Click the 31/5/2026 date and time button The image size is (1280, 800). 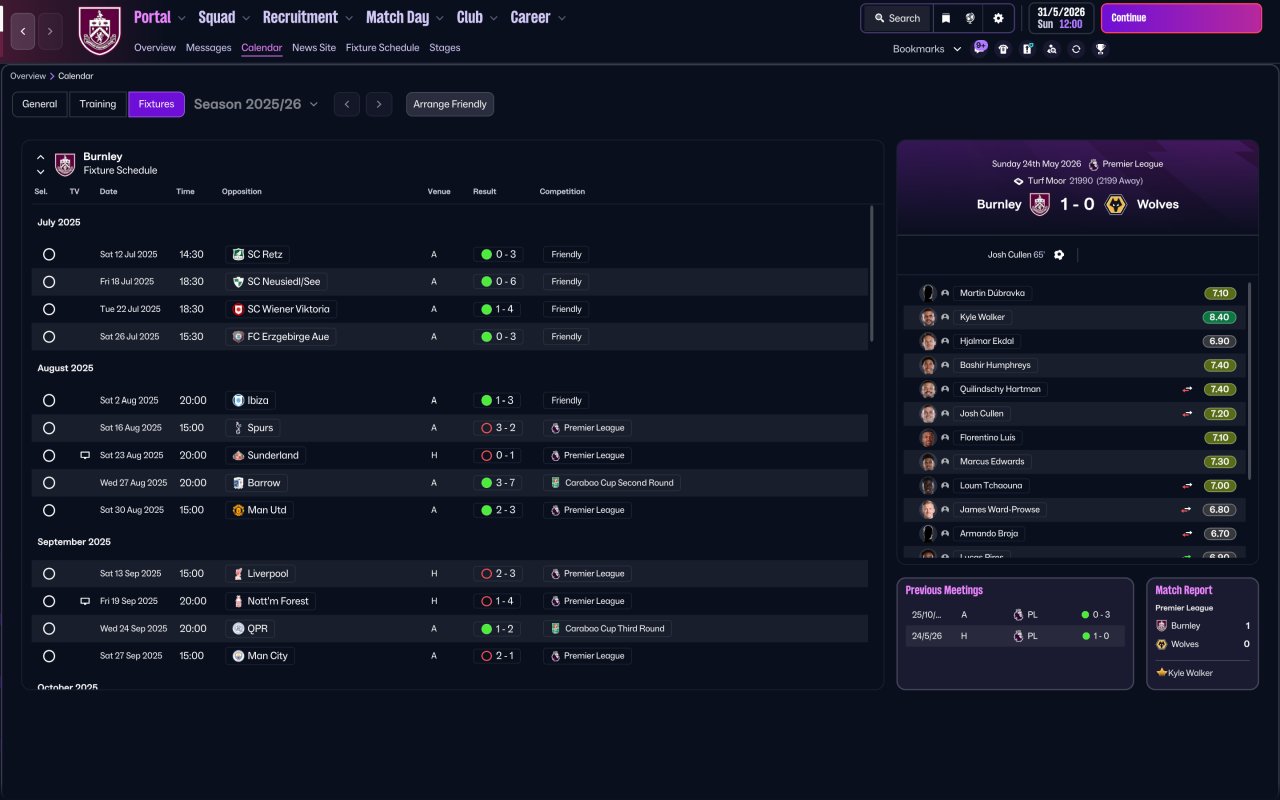click(1060, 18)
